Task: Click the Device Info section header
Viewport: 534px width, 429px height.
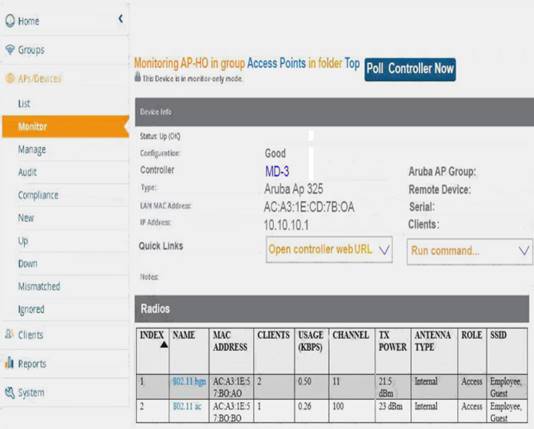Action: [334, 112]
